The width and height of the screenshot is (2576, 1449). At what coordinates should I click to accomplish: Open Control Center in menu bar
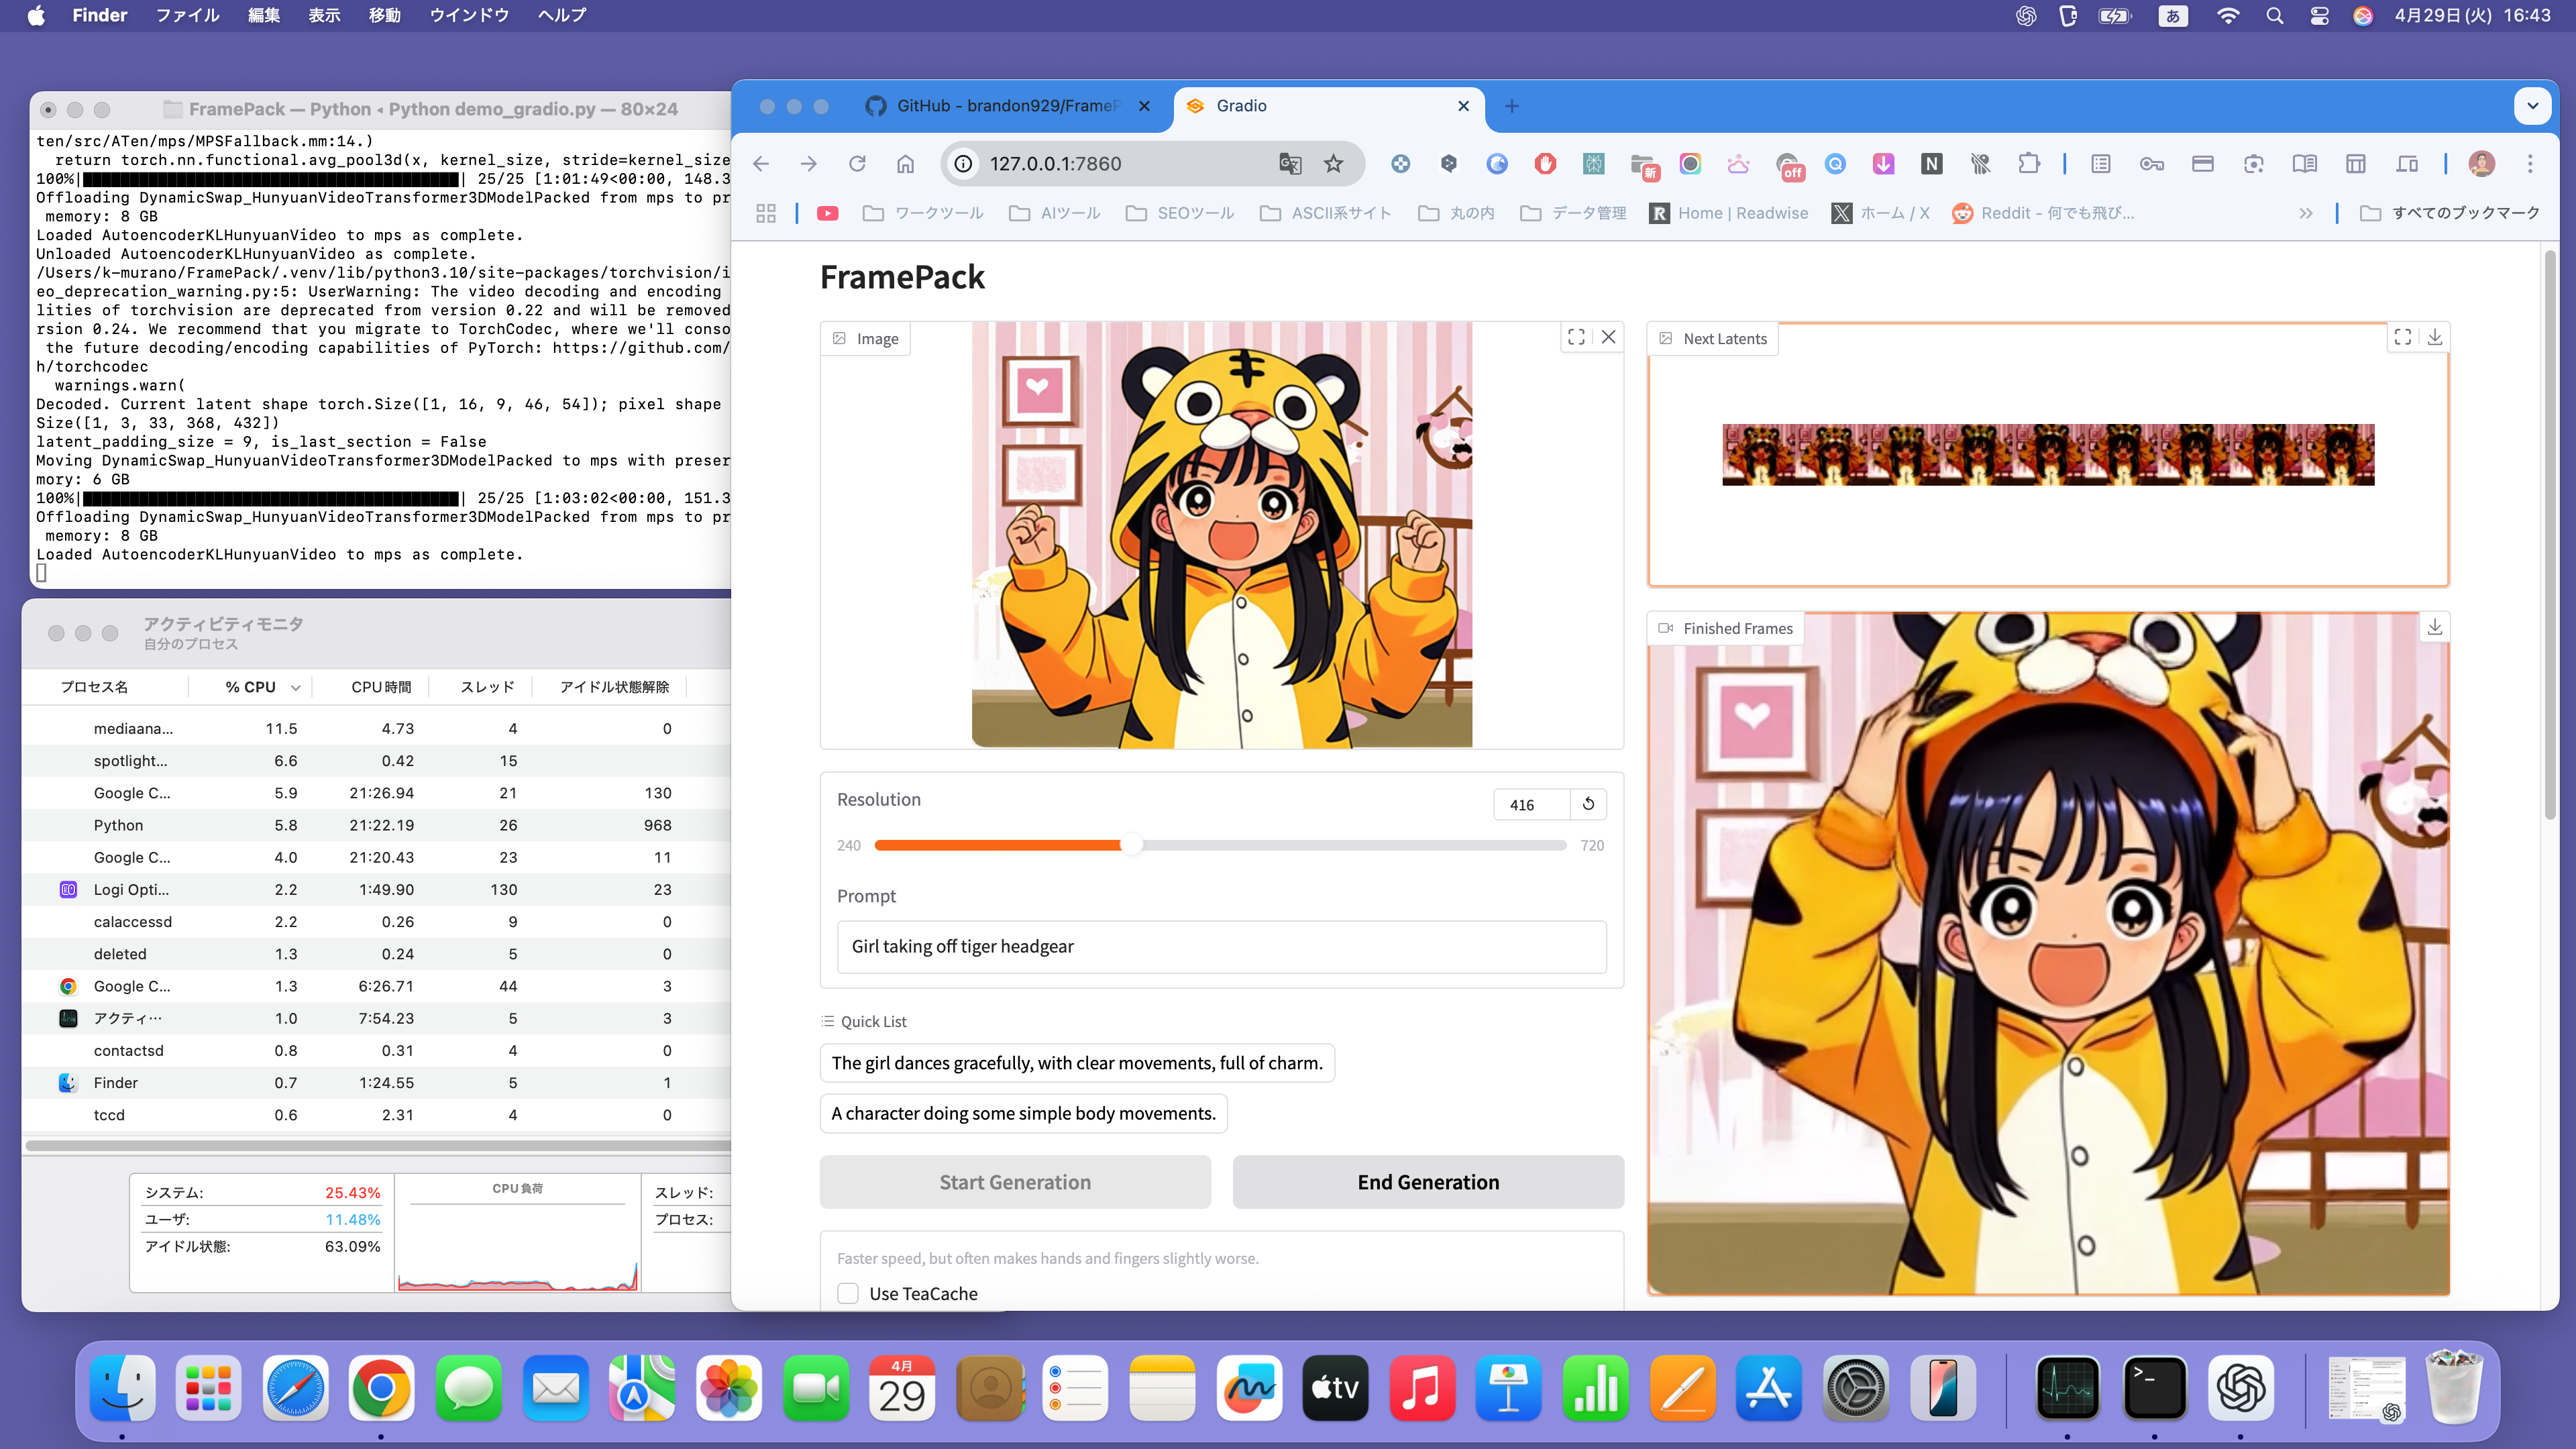(x=2319, y=15)
